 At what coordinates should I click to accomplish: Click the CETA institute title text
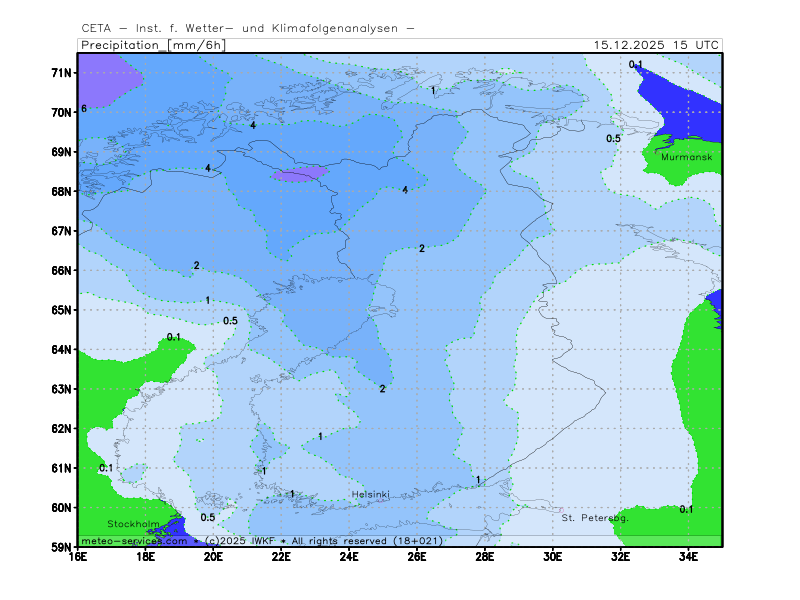[x=247, y=29]
